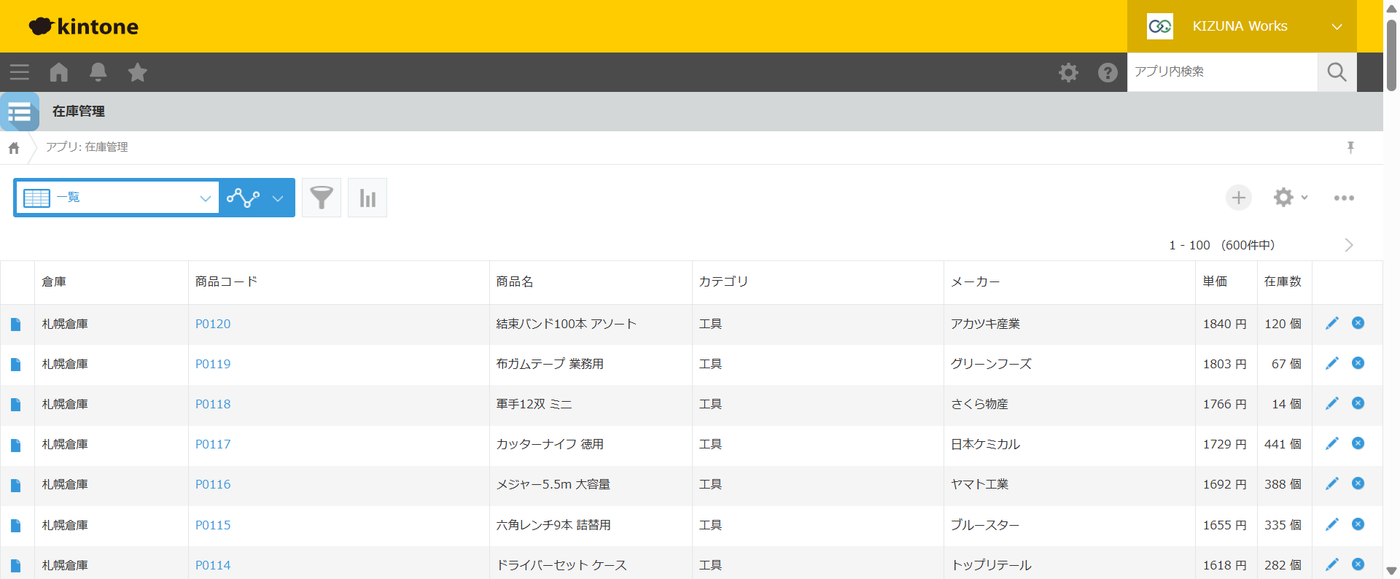Screen dimensions: 1400x579
Task: Delete the P0120 record
Action: point(1358,322)
